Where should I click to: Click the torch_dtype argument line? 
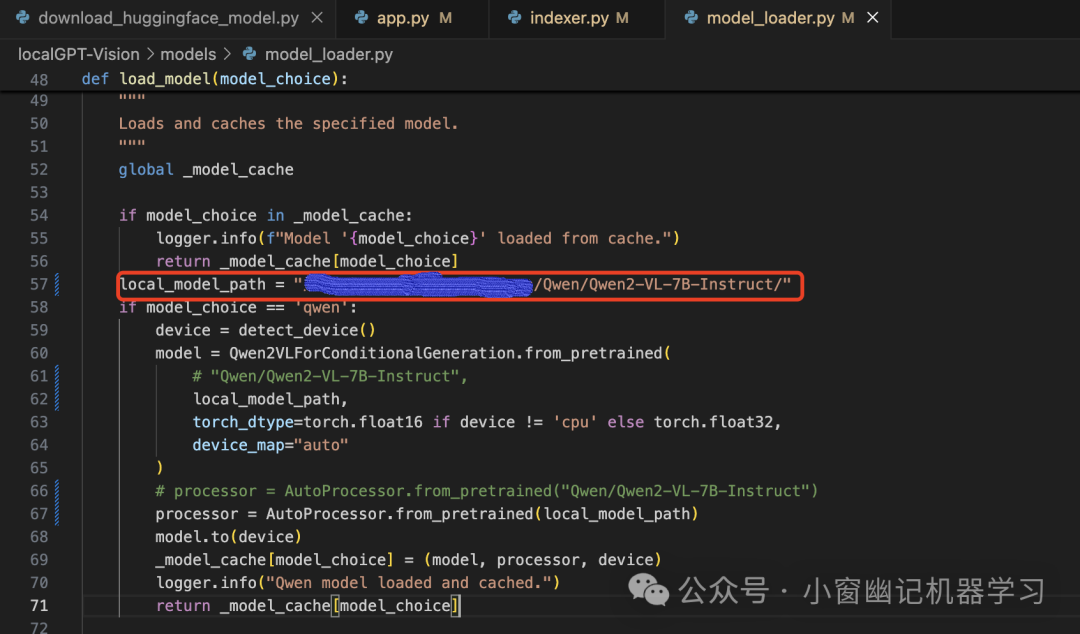point(487,422)
